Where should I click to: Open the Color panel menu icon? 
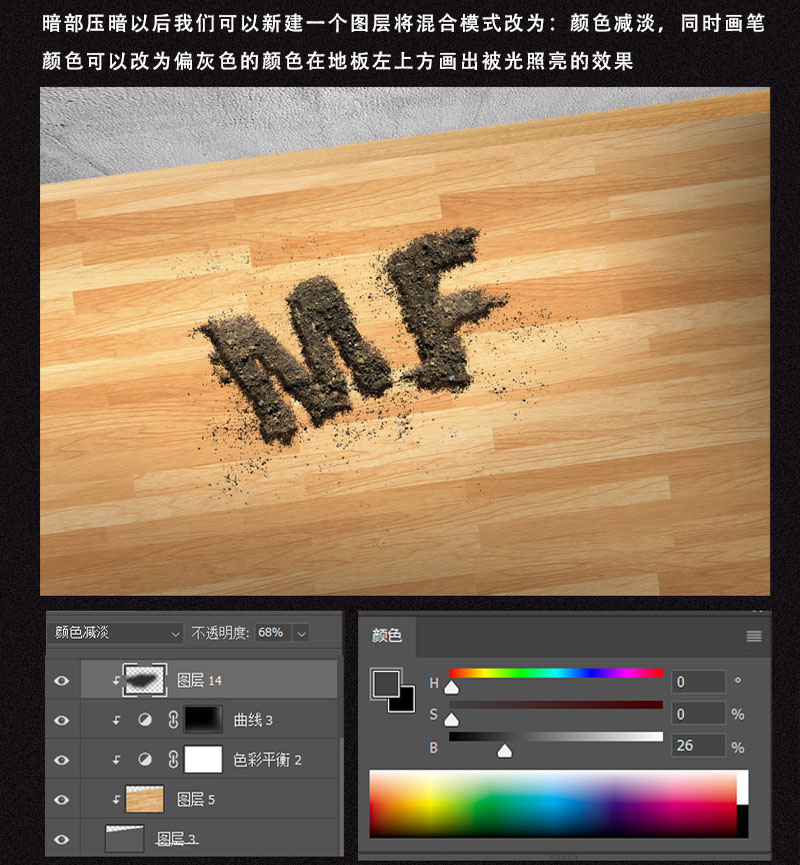coord(752,634)
